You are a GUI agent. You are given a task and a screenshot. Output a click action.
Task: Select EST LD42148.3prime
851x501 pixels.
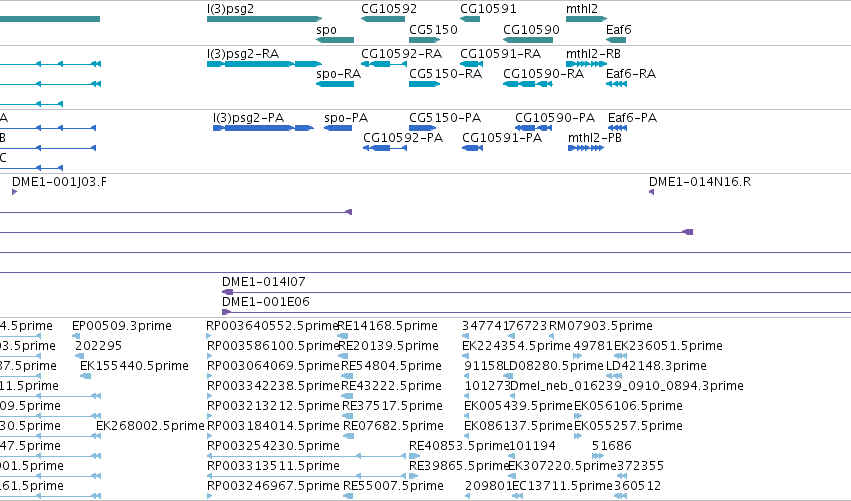click(656, 366)
